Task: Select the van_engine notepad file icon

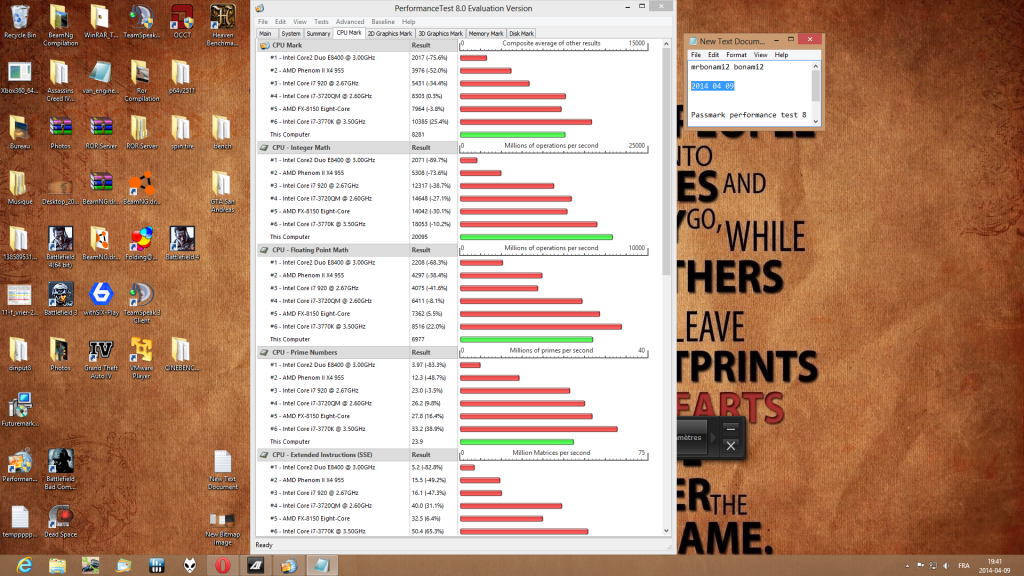Action: coord(101,78)
